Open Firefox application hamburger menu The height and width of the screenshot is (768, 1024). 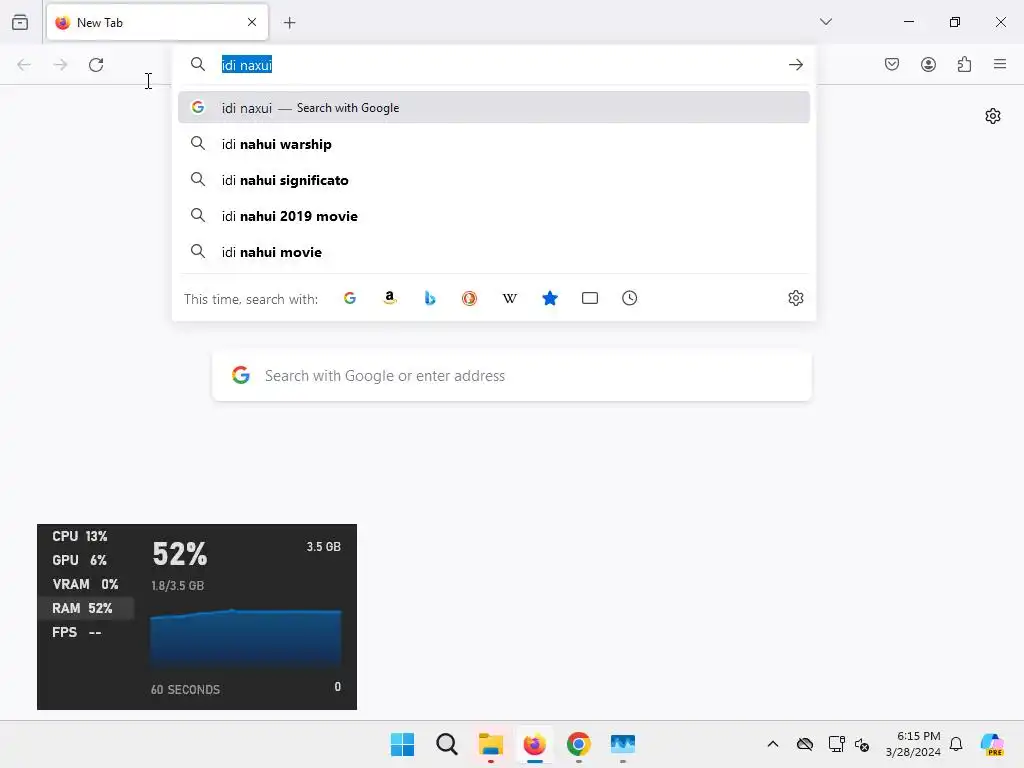pyautogui.click(x=1000, y=64)
